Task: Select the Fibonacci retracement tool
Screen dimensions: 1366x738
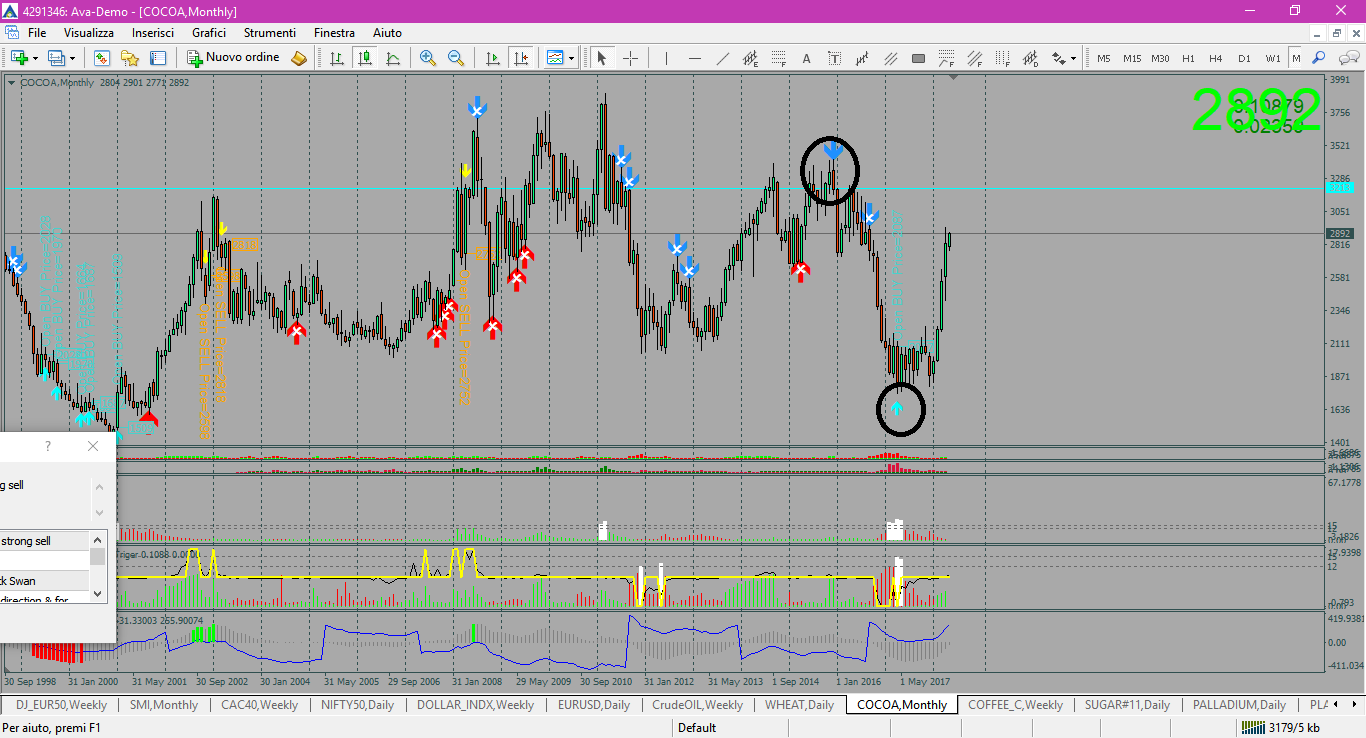Action: (x=778, y=58)
